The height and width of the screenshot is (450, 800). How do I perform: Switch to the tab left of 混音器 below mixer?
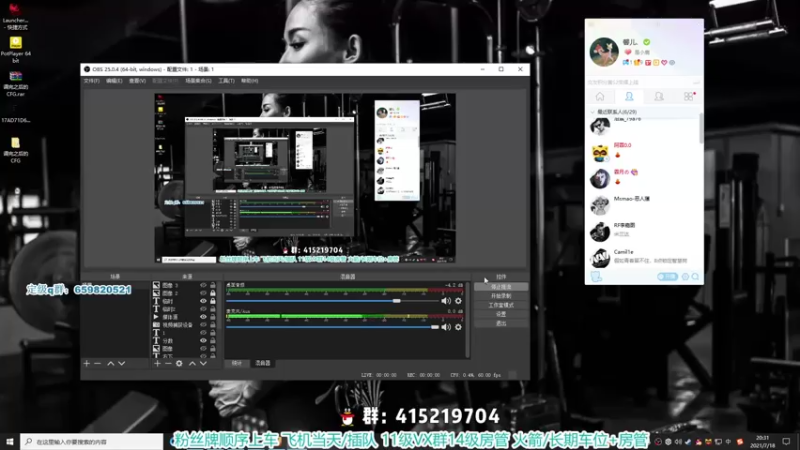(237, 363)
